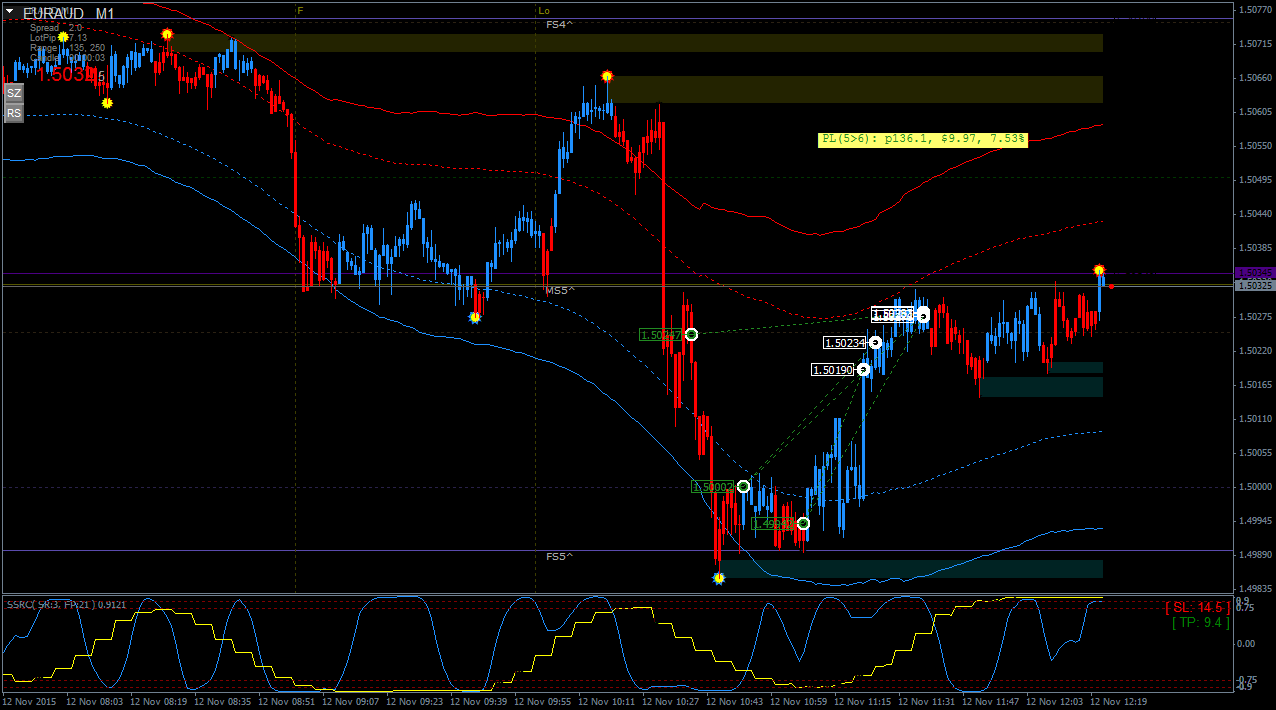Click the sun marker below the red 1.5034 price

point(107,102)
